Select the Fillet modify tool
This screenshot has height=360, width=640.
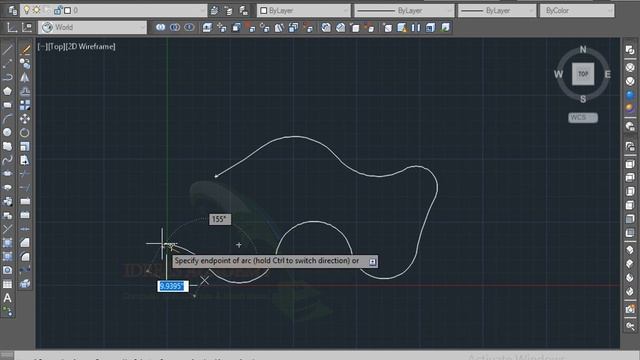(25, 256)
